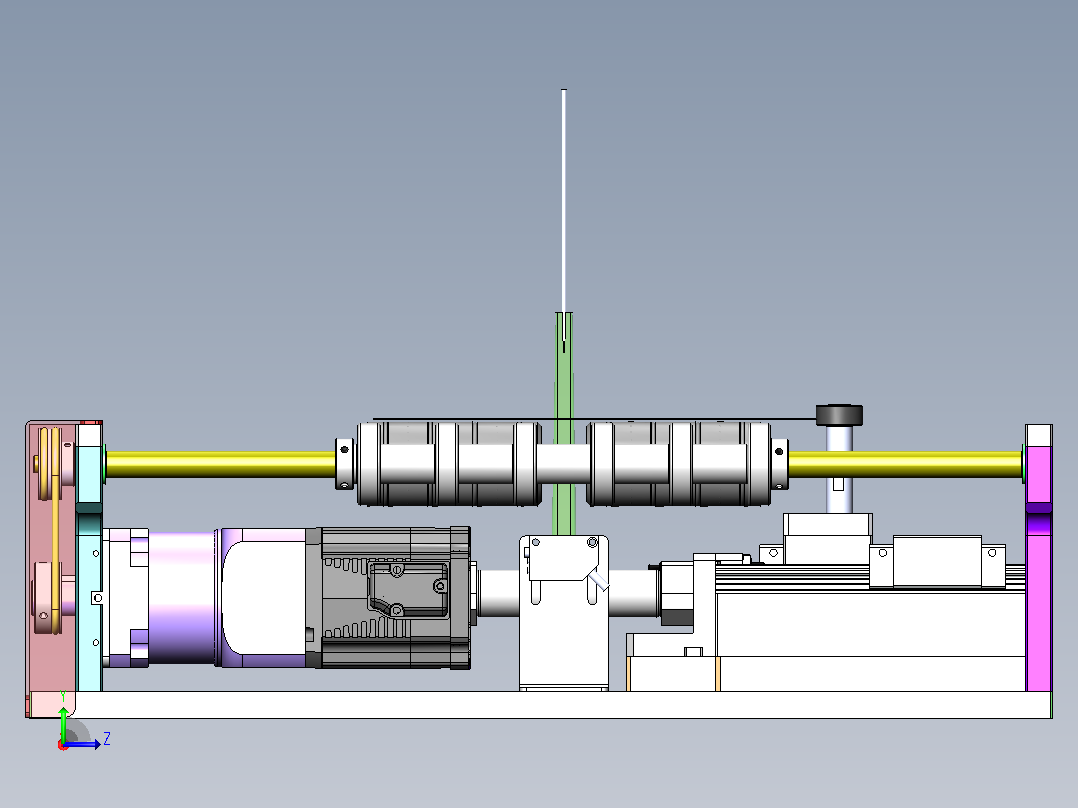This screenshot has width=1078, height=808.
Task: Select the shaft collar left of the rollers
Action: coord(345,464)
